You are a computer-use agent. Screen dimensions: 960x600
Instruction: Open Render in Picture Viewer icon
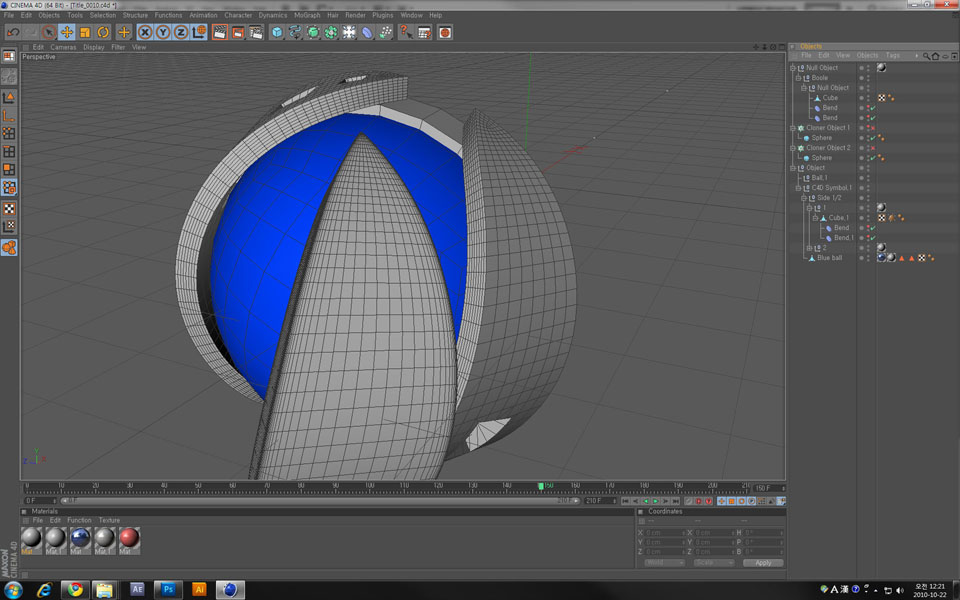coord(238,32)
